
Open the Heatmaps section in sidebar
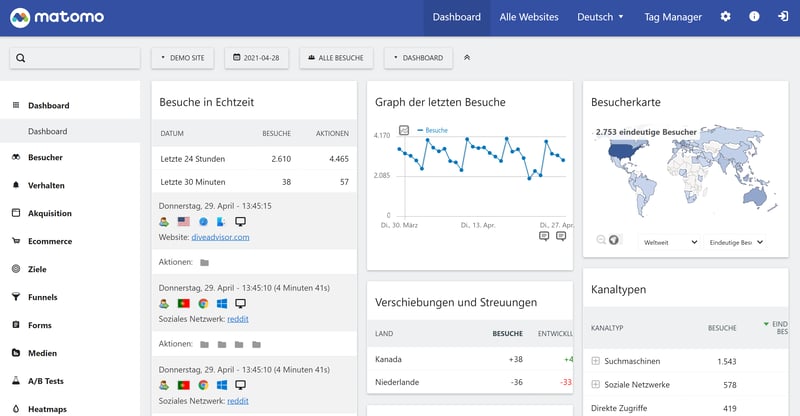tap(48, 409)
